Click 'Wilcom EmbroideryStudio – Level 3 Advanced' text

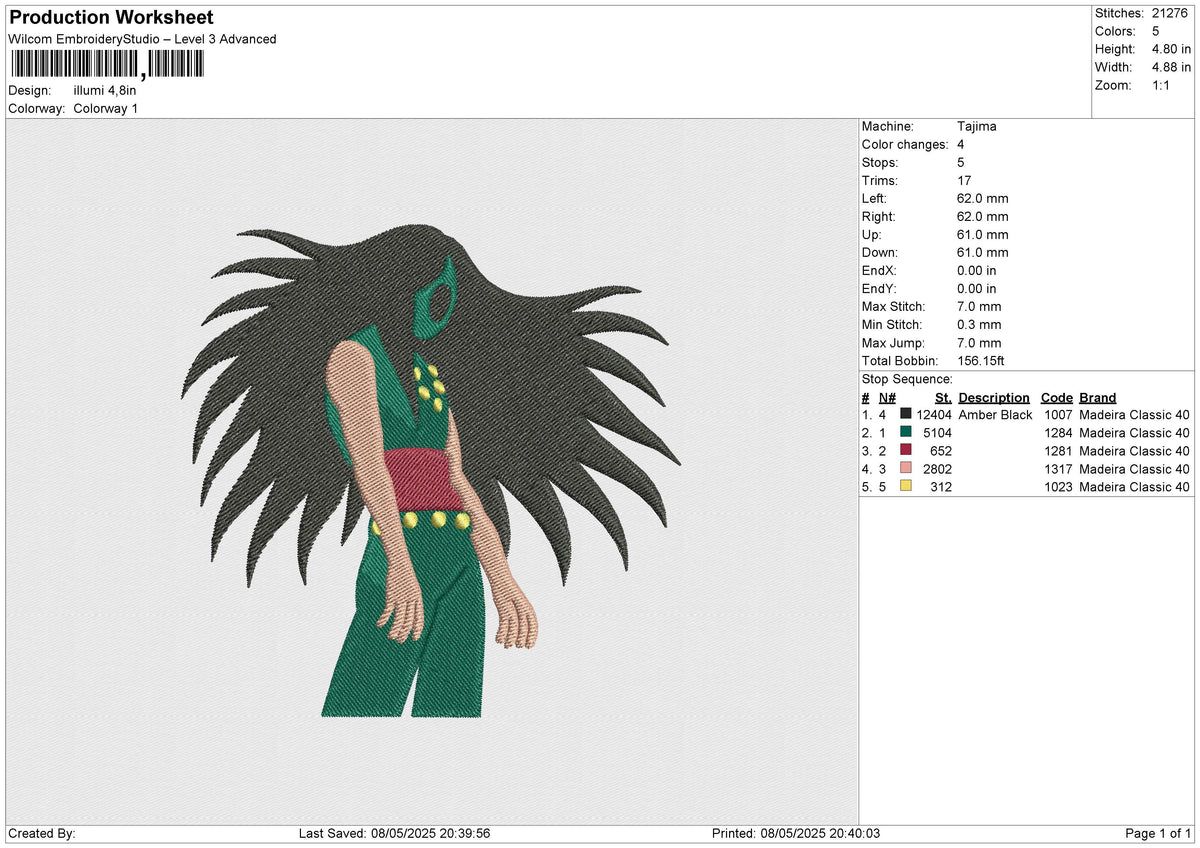(x=142, y=39)
